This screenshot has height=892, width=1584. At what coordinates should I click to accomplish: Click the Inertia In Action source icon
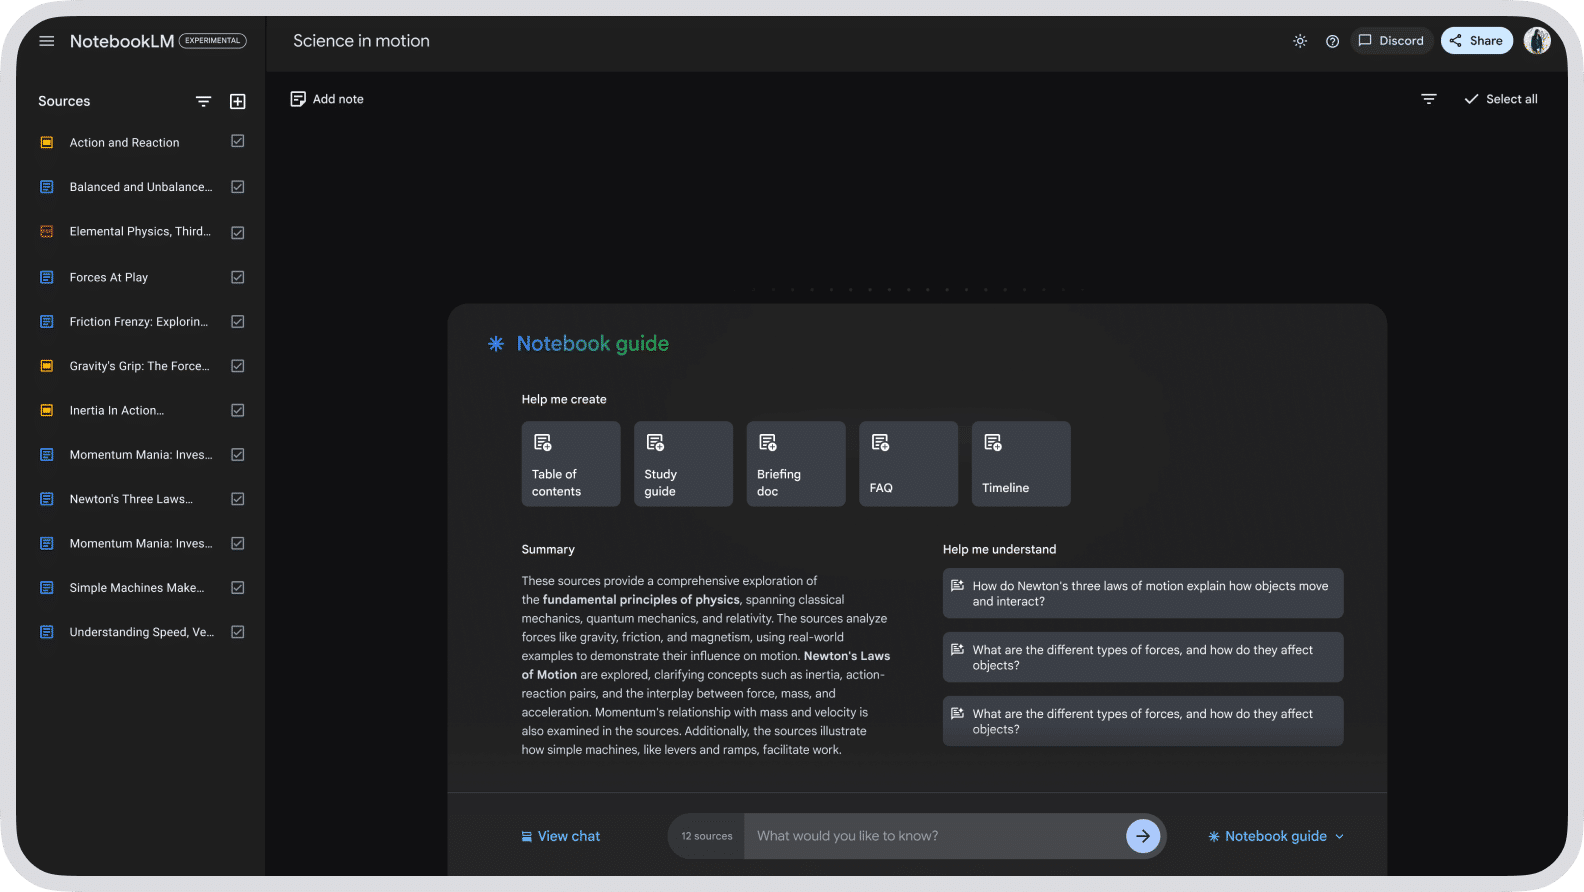[x=46, y=410]
